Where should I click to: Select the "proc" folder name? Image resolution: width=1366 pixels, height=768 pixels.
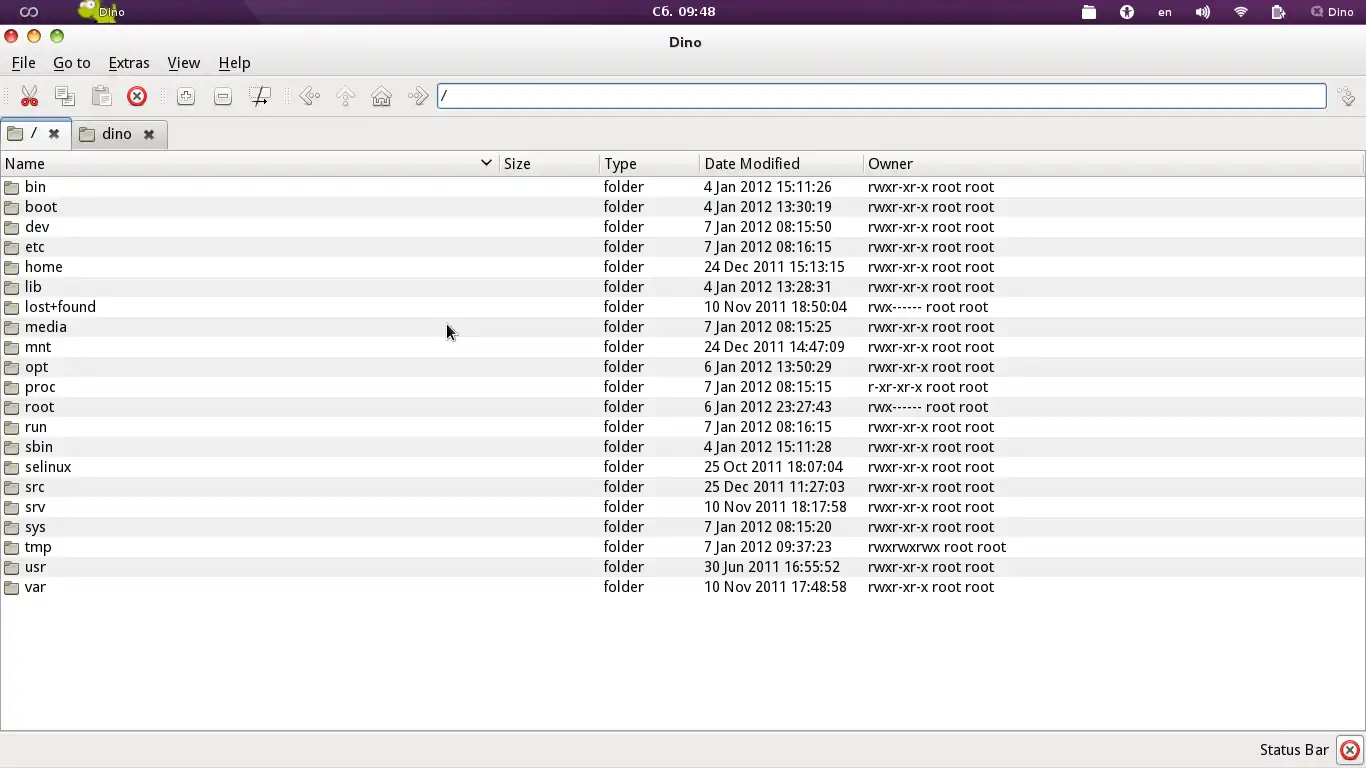point(40,387)
